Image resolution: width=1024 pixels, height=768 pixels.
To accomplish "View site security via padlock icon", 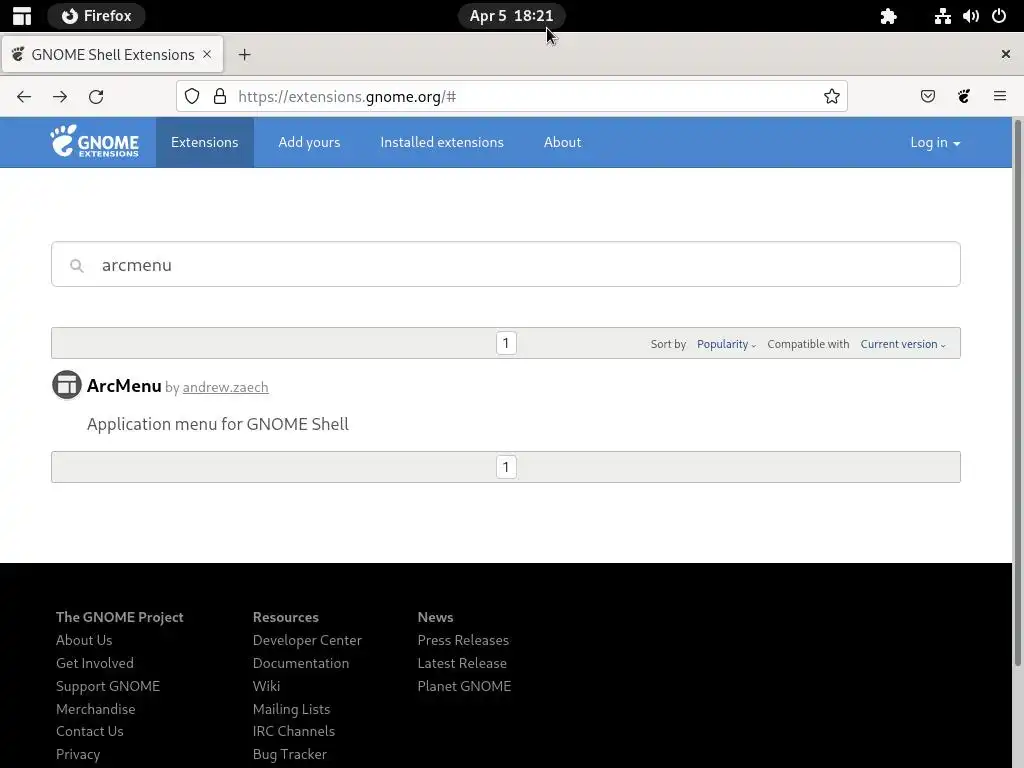I will pos(220,97).
